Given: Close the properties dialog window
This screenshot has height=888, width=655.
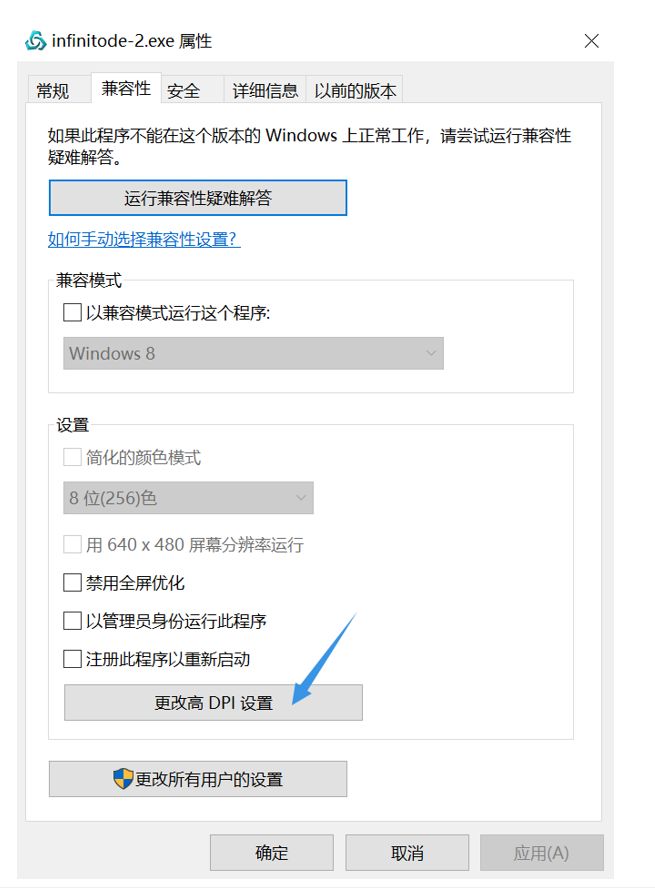Looking at the screenshot, I should click(591, 41).
